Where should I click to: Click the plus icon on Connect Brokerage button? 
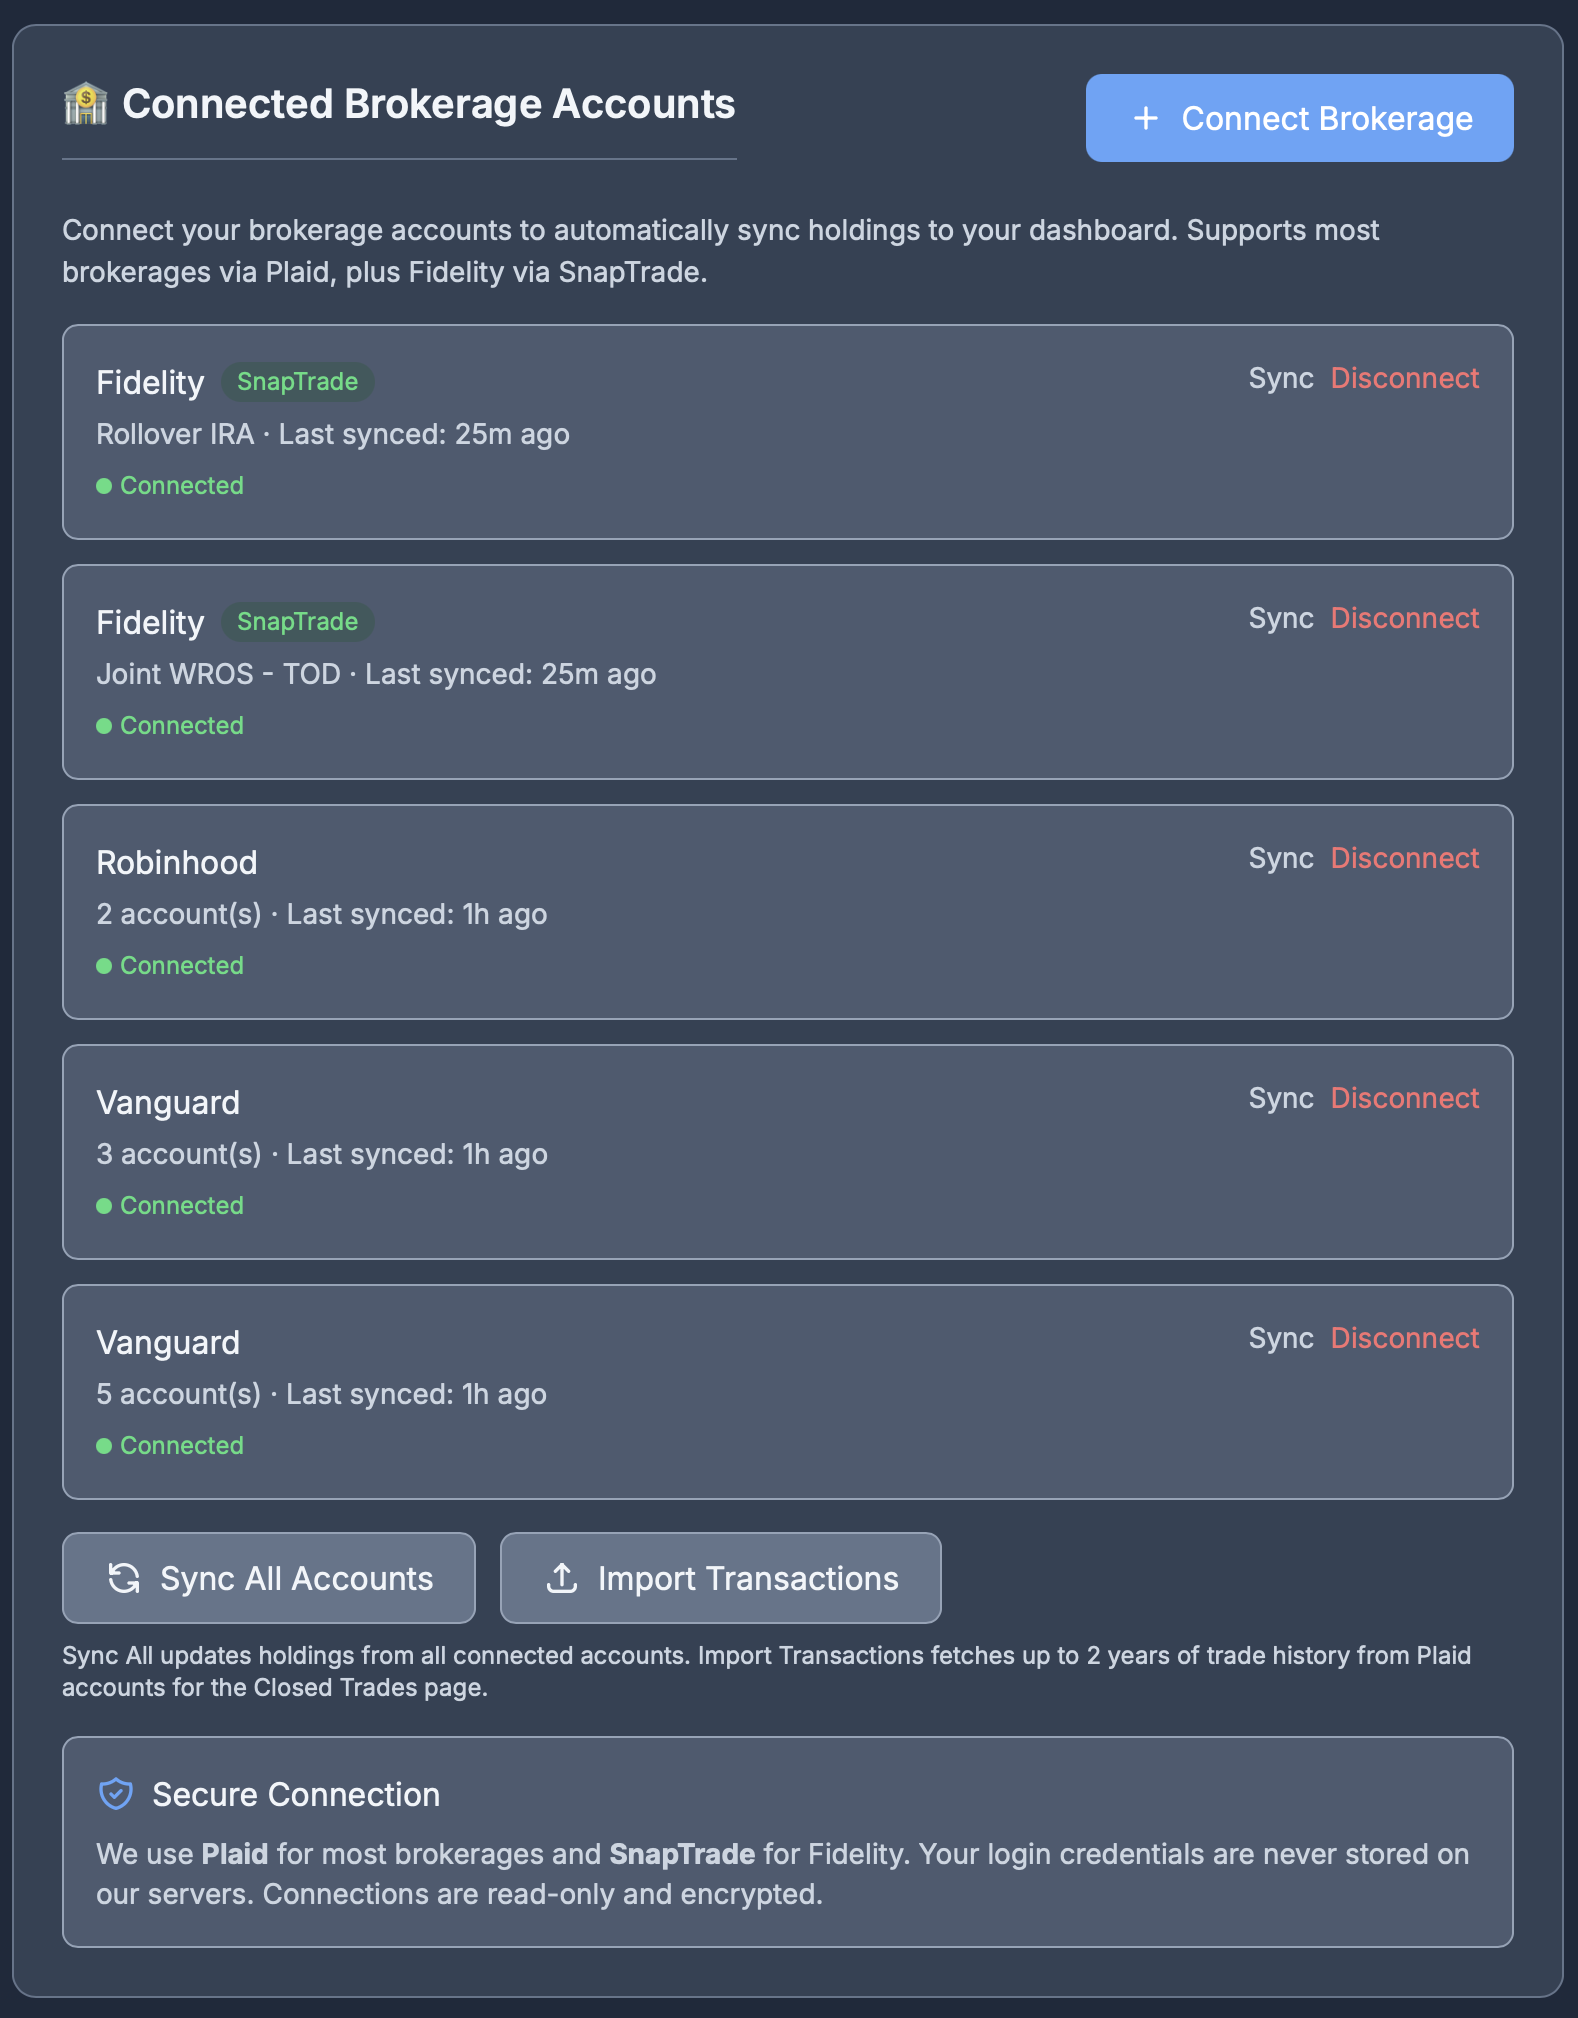click(x=1143, y=118)
